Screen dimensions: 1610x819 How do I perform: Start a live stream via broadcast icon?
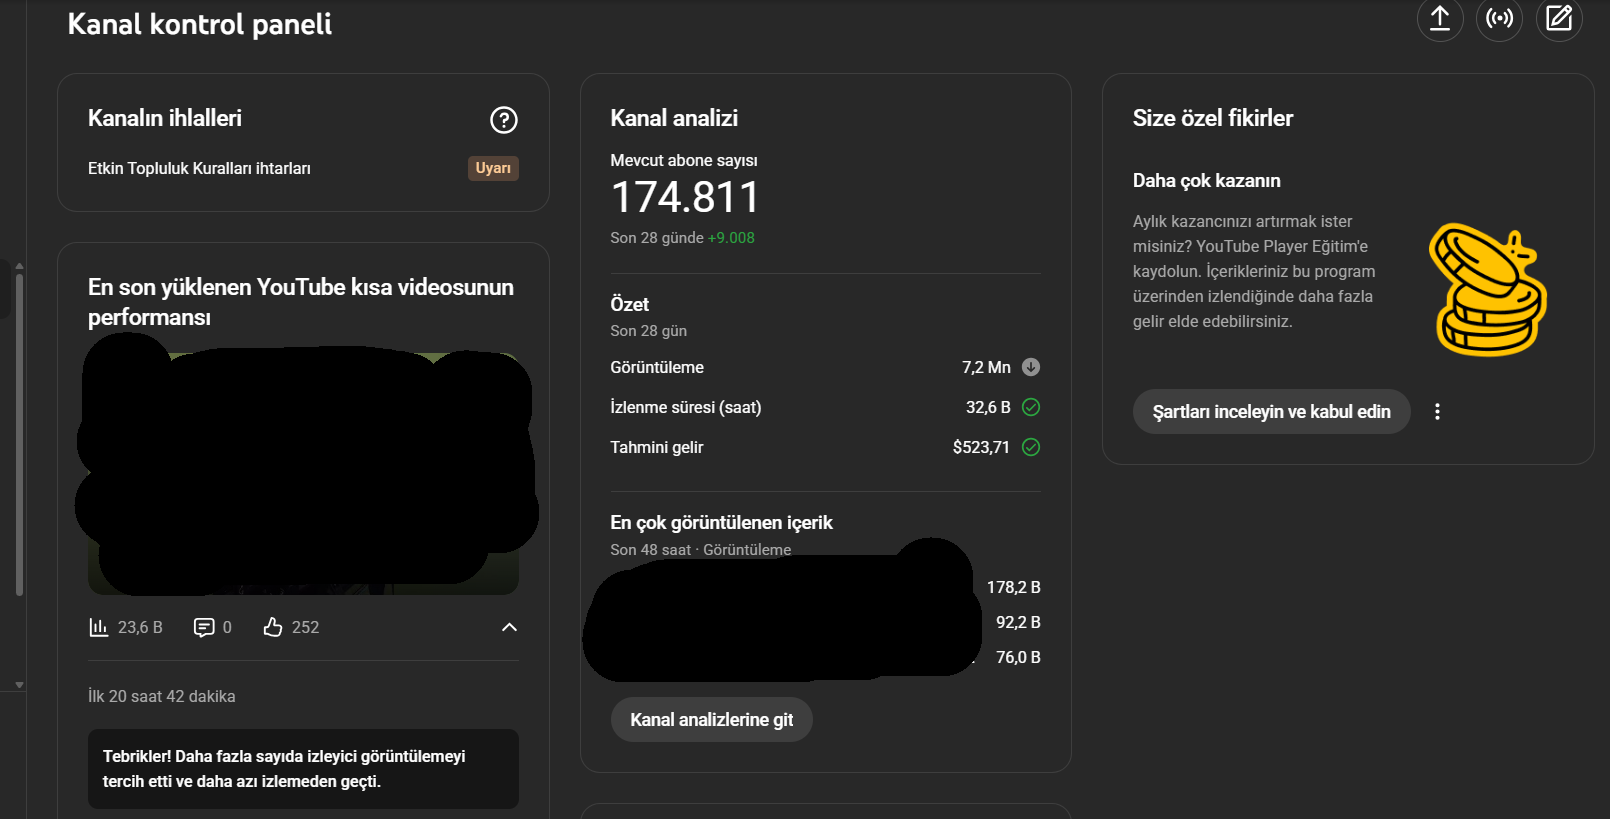point(1499,18)
